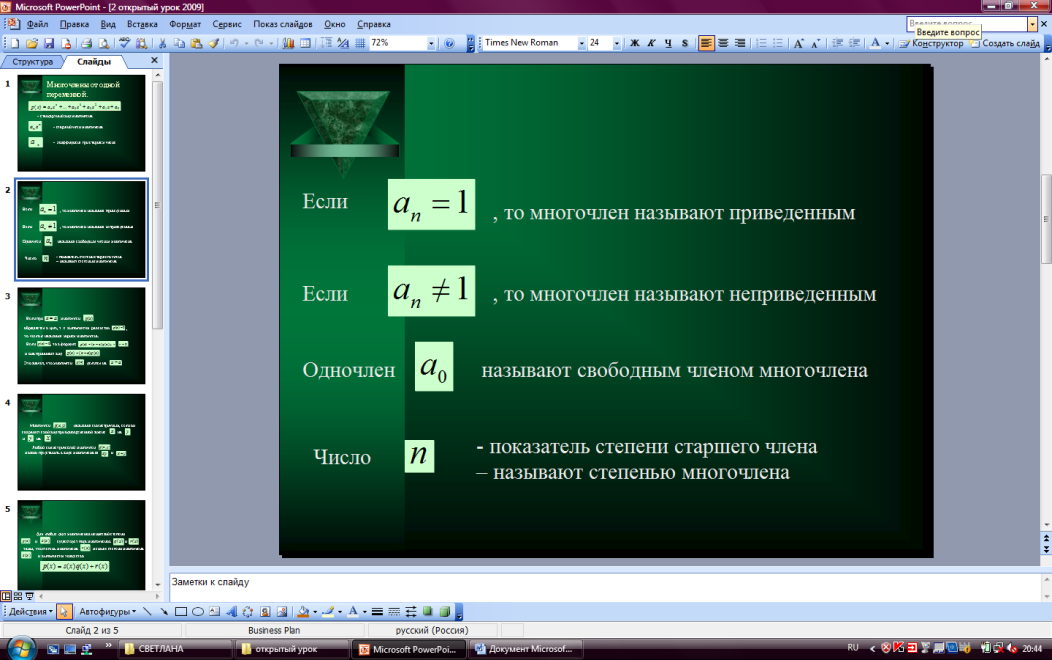
Task: Click the Print icon
Action: 87,43
